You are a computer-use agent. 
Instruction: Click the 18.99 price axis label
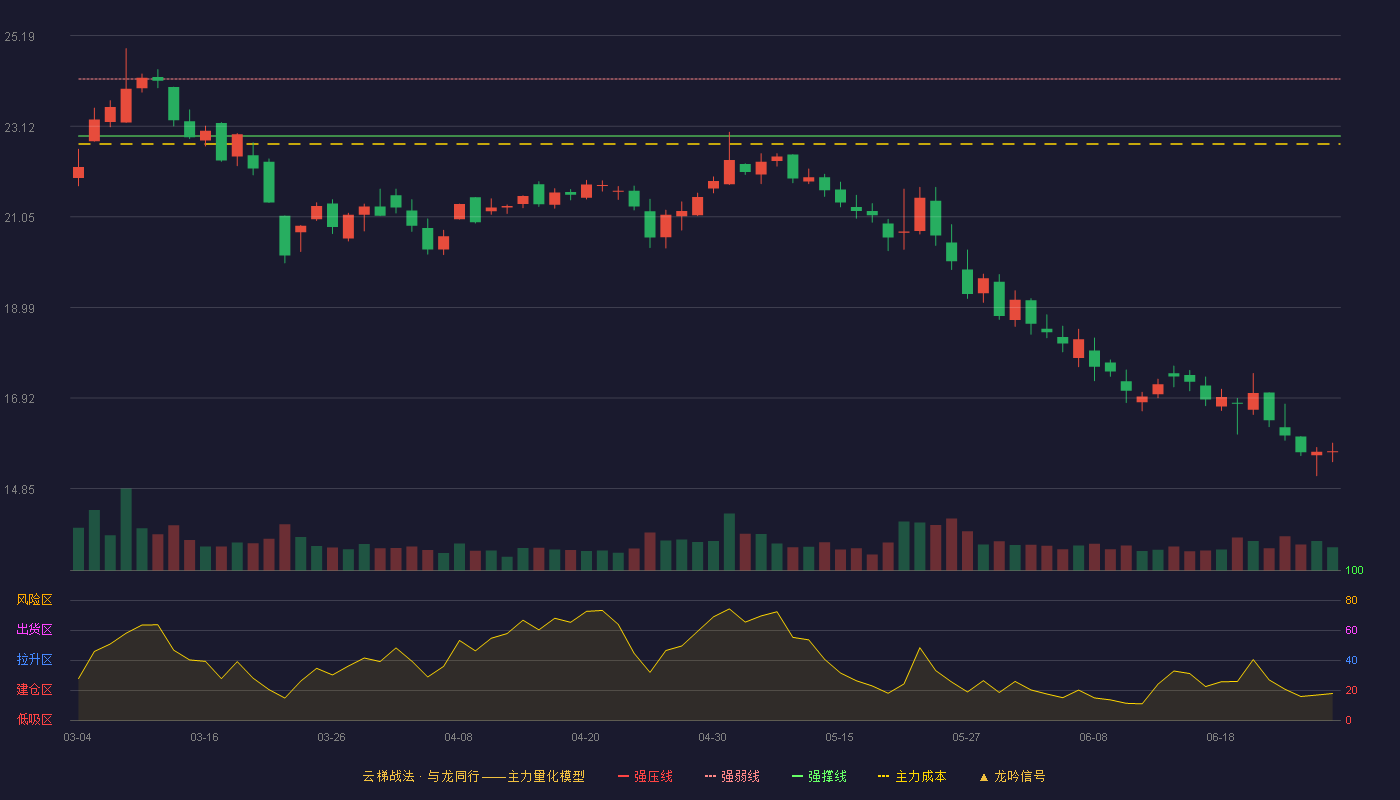coord(19,309)
